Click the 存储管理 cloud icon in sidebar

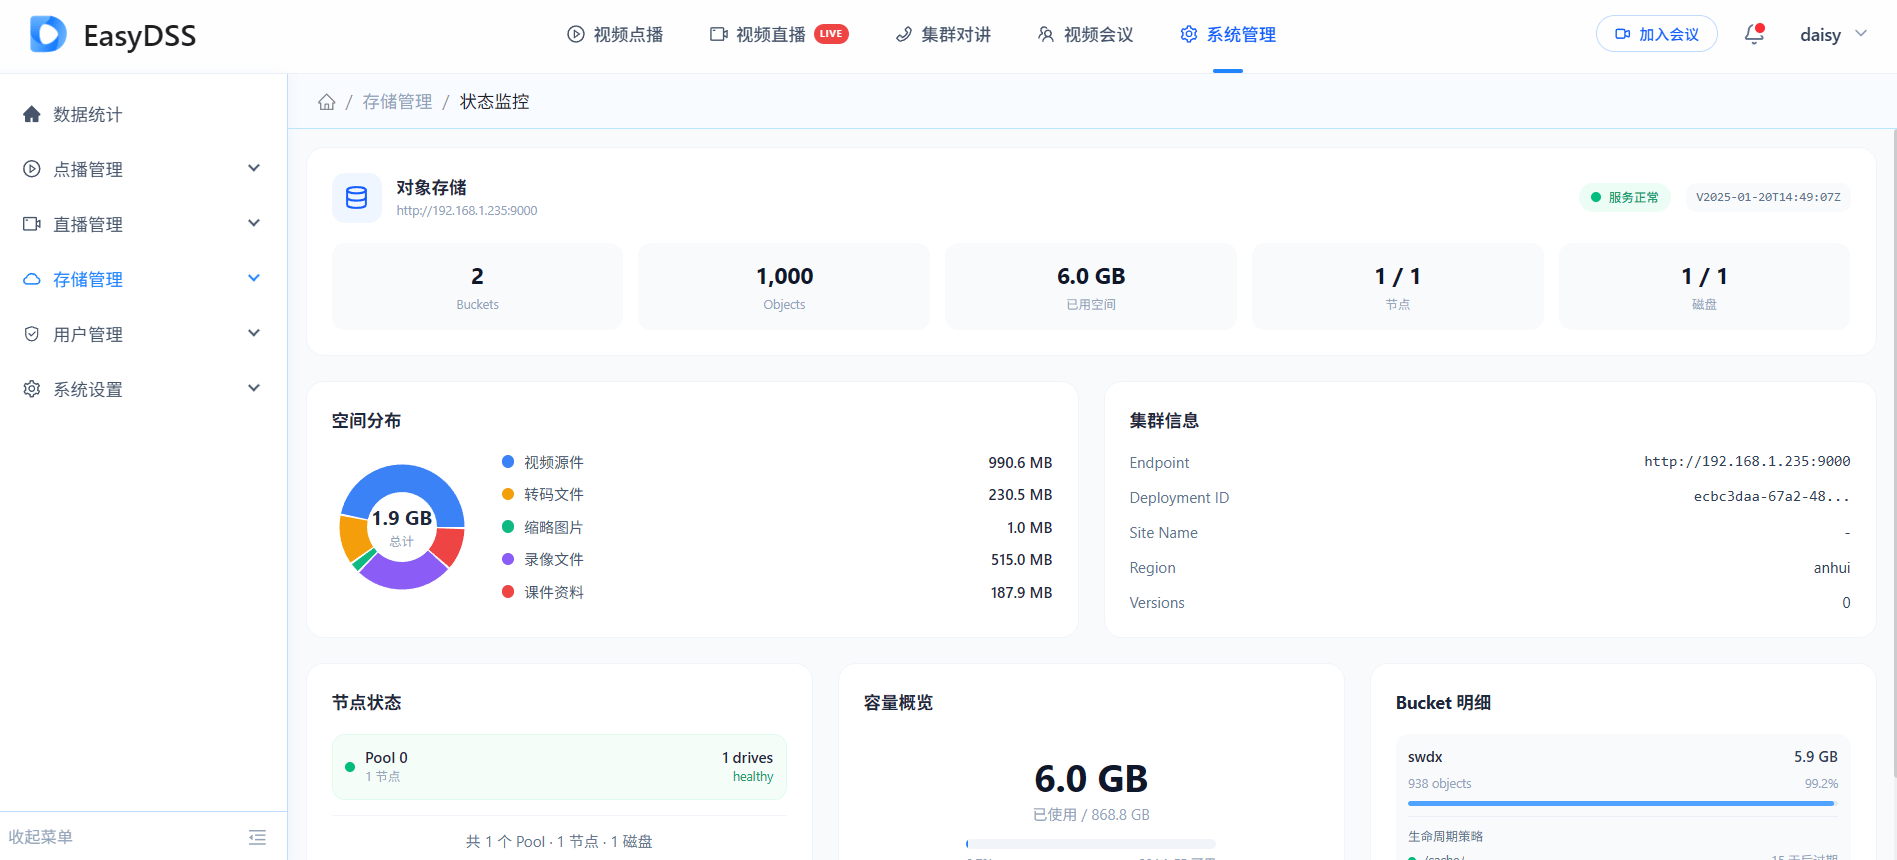[x=32, y=279]
